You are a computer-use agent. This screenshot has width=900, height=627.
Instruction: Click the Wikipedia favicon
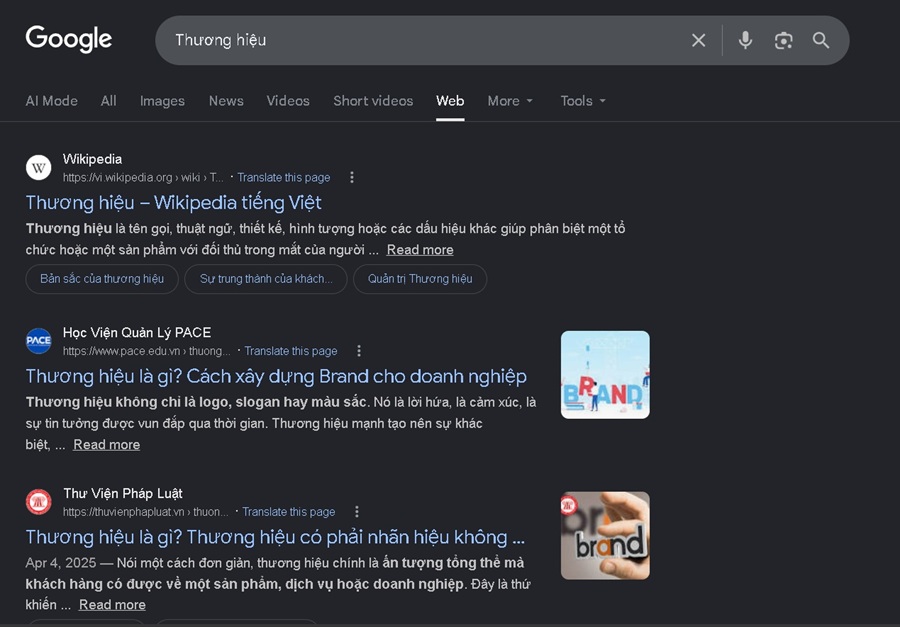pos(38,168)
